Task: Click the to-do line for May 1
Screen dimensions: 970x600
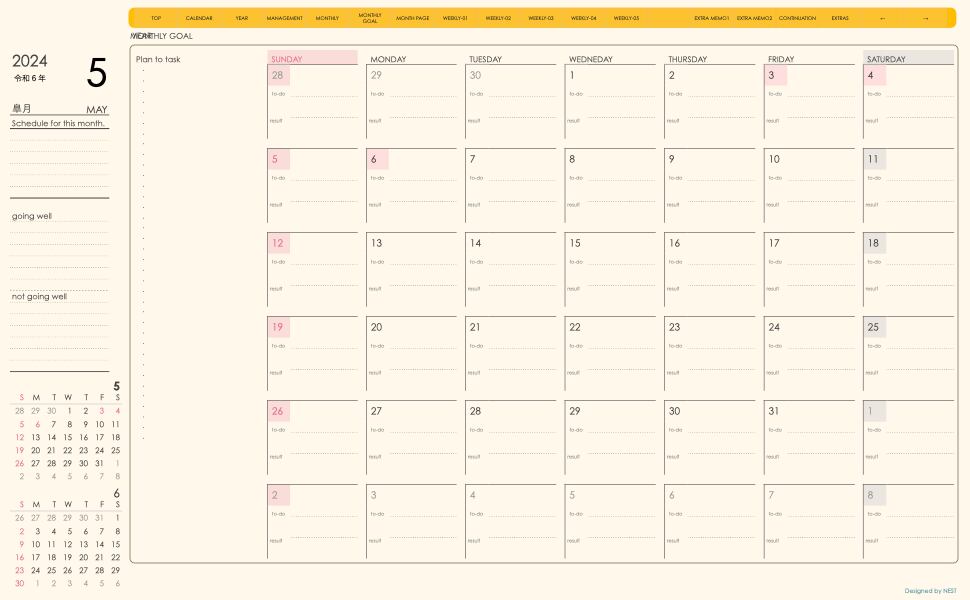Action: click(x=620, y=95)
